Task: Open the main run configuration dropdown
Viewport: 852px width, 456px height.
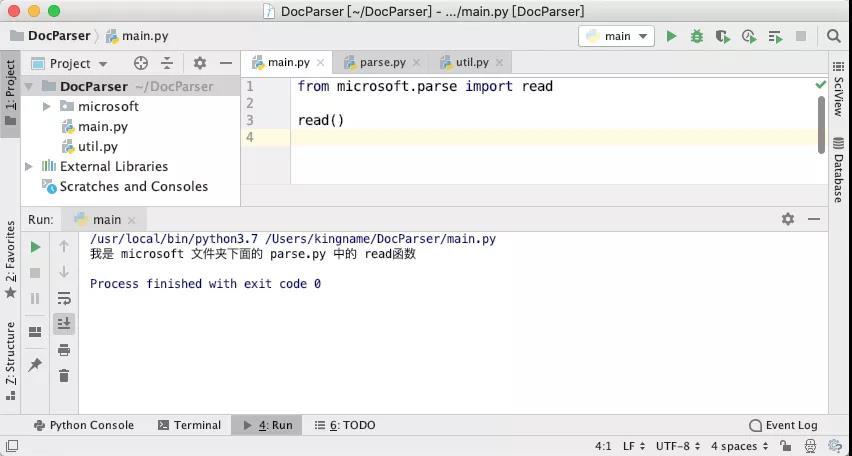Action: [x=616, y=36]
